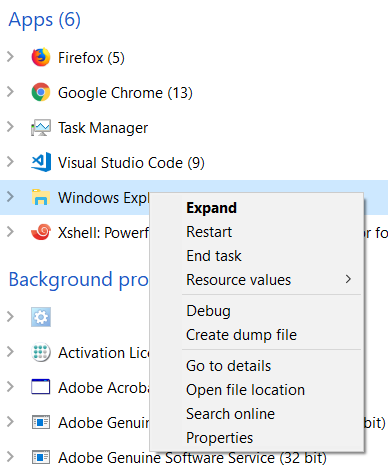
Task: Expand the Xshell process row
Action: [11, 232]
